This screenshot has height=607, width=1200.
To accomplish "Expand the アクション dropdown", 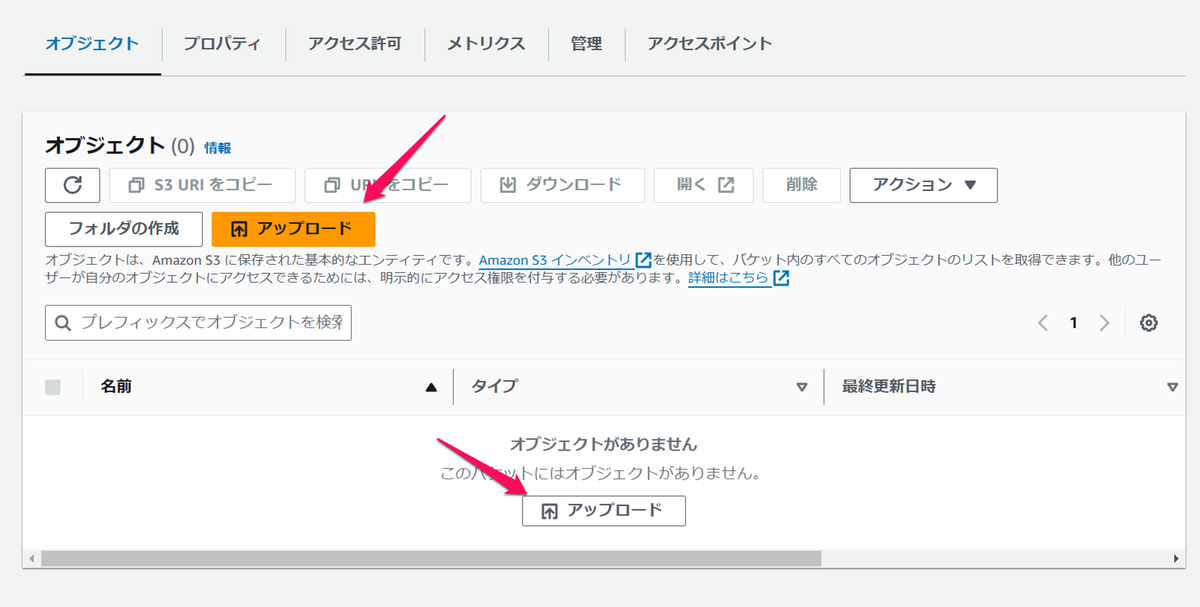I will coord(923,185).
